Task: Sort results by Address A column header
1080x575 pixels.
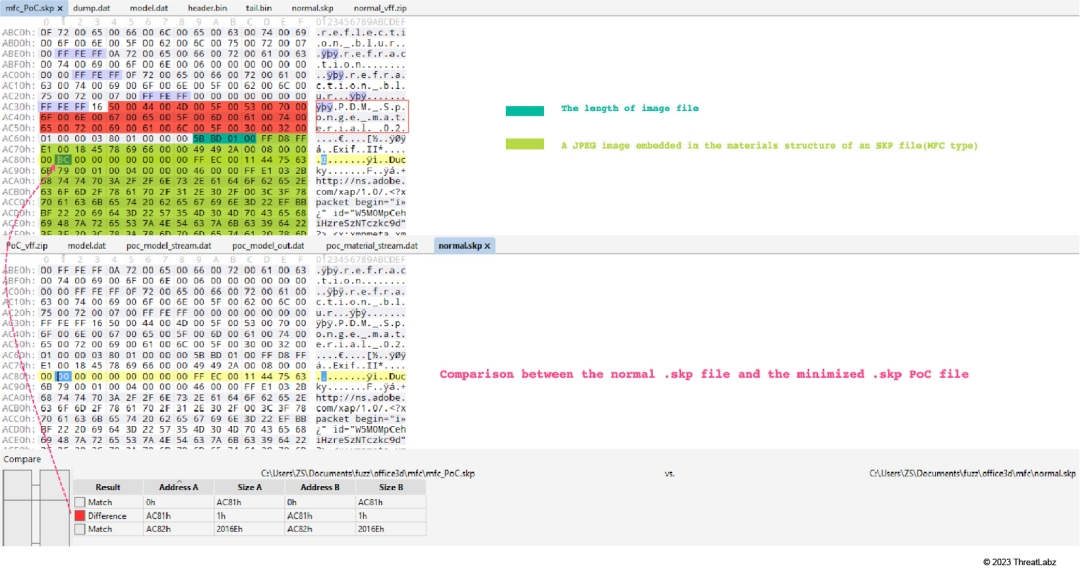Action: click(x=179, y=487)
